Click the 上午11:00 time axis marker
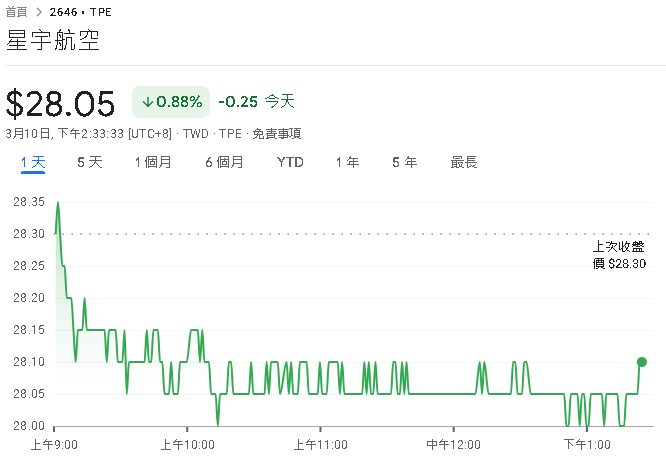The image size is (666, 469). coord(319,444)
